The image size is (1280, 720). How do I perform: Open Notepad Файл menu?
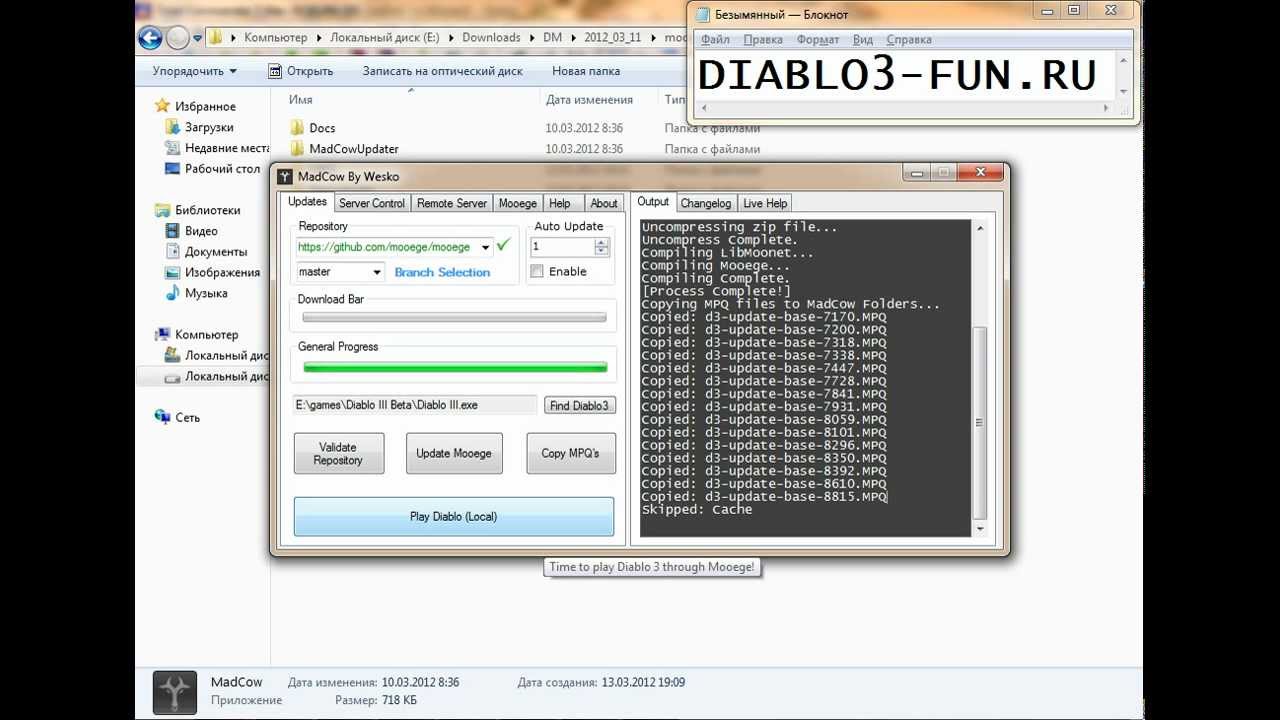[715, 40]
